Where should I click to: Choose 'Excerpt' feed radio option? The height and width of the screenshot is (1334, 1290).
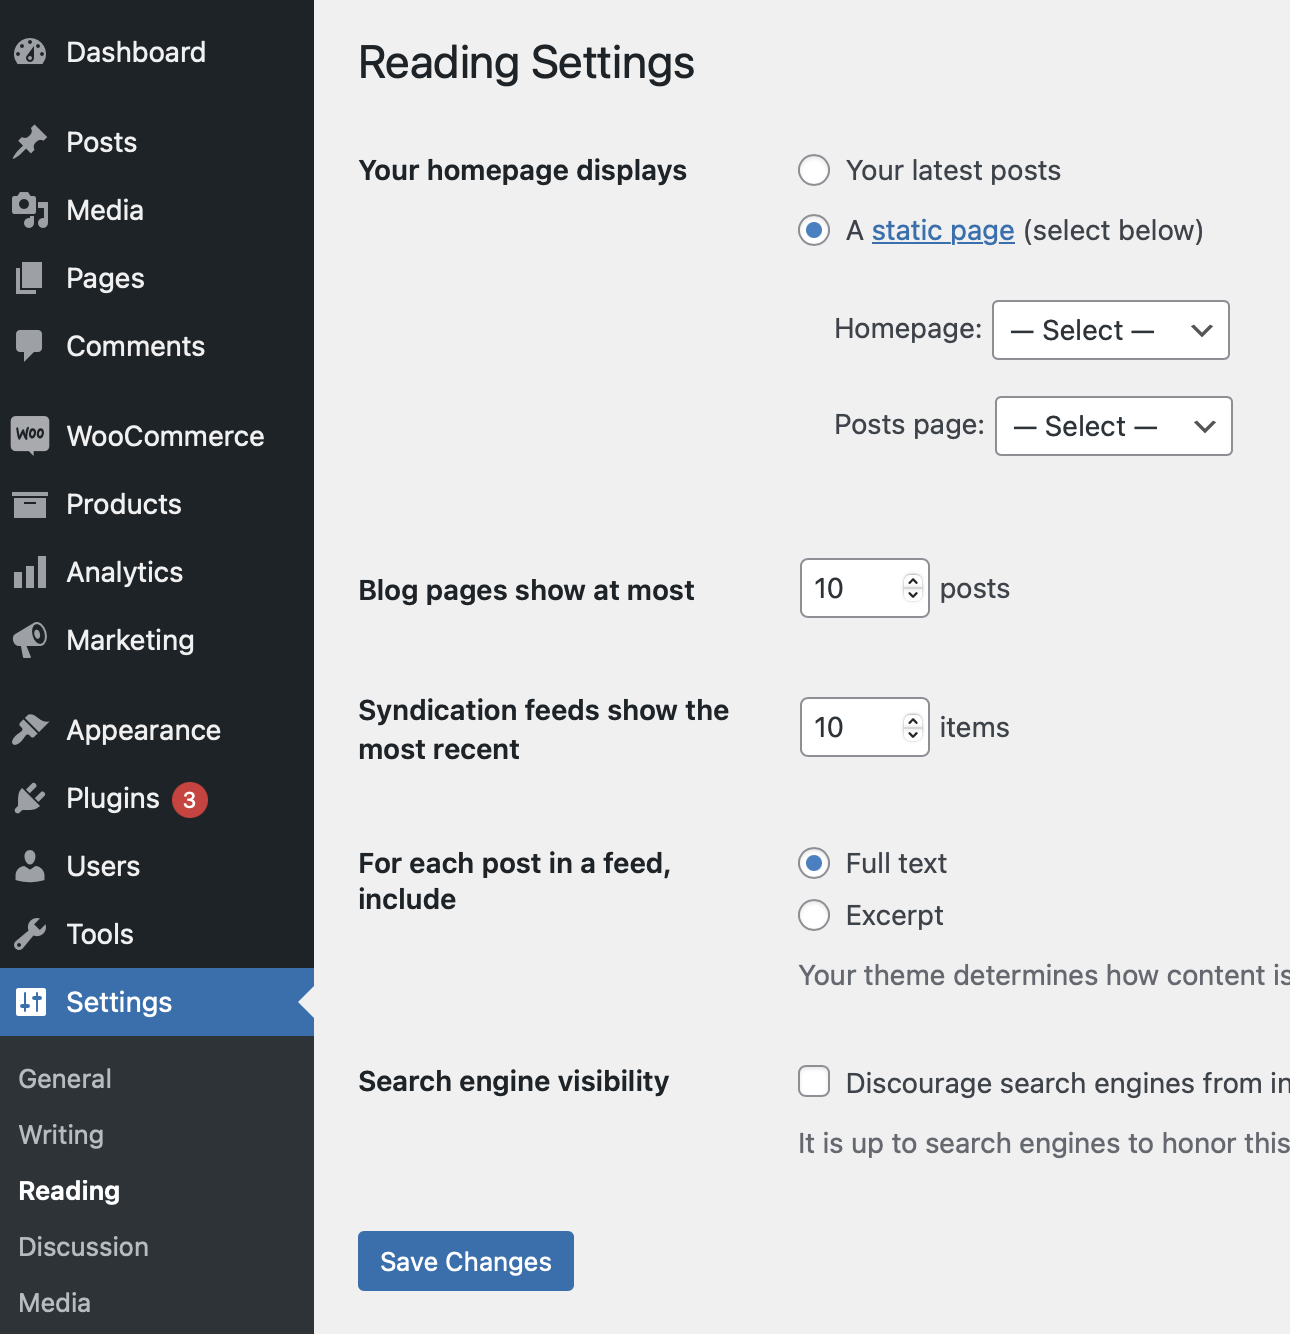click(814, 915)
